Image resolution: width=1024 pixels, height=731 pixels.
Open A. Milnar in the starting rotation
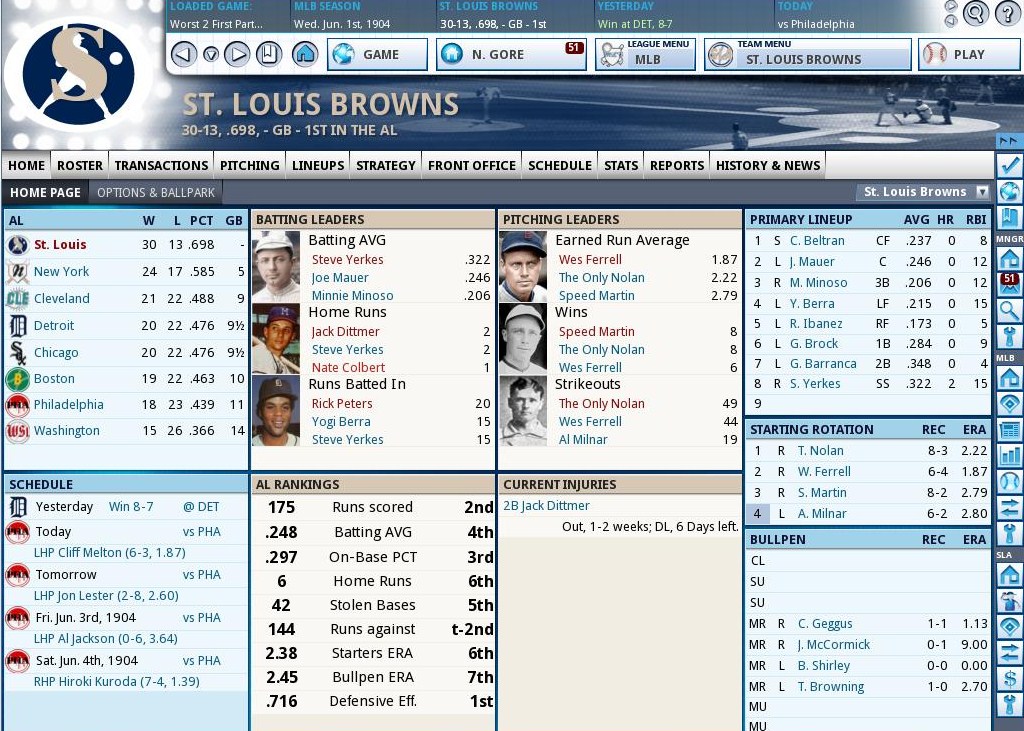pyautogui.click(x=822, y=514)
